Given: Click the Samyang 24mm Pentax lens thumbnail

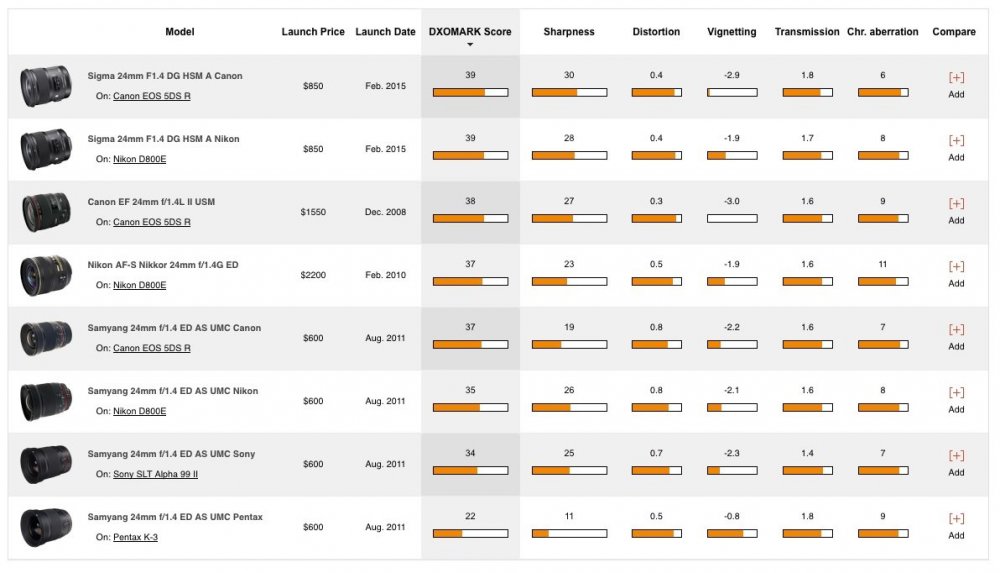Looking at the screenshot, I should [46, 527].
